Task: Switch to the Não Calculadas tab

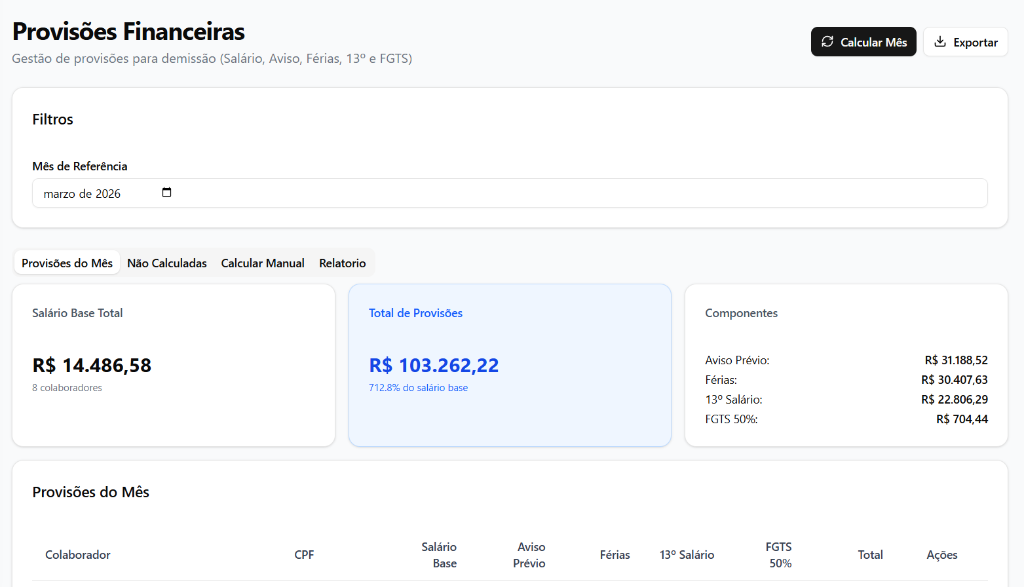Action: tap(167, 263)
